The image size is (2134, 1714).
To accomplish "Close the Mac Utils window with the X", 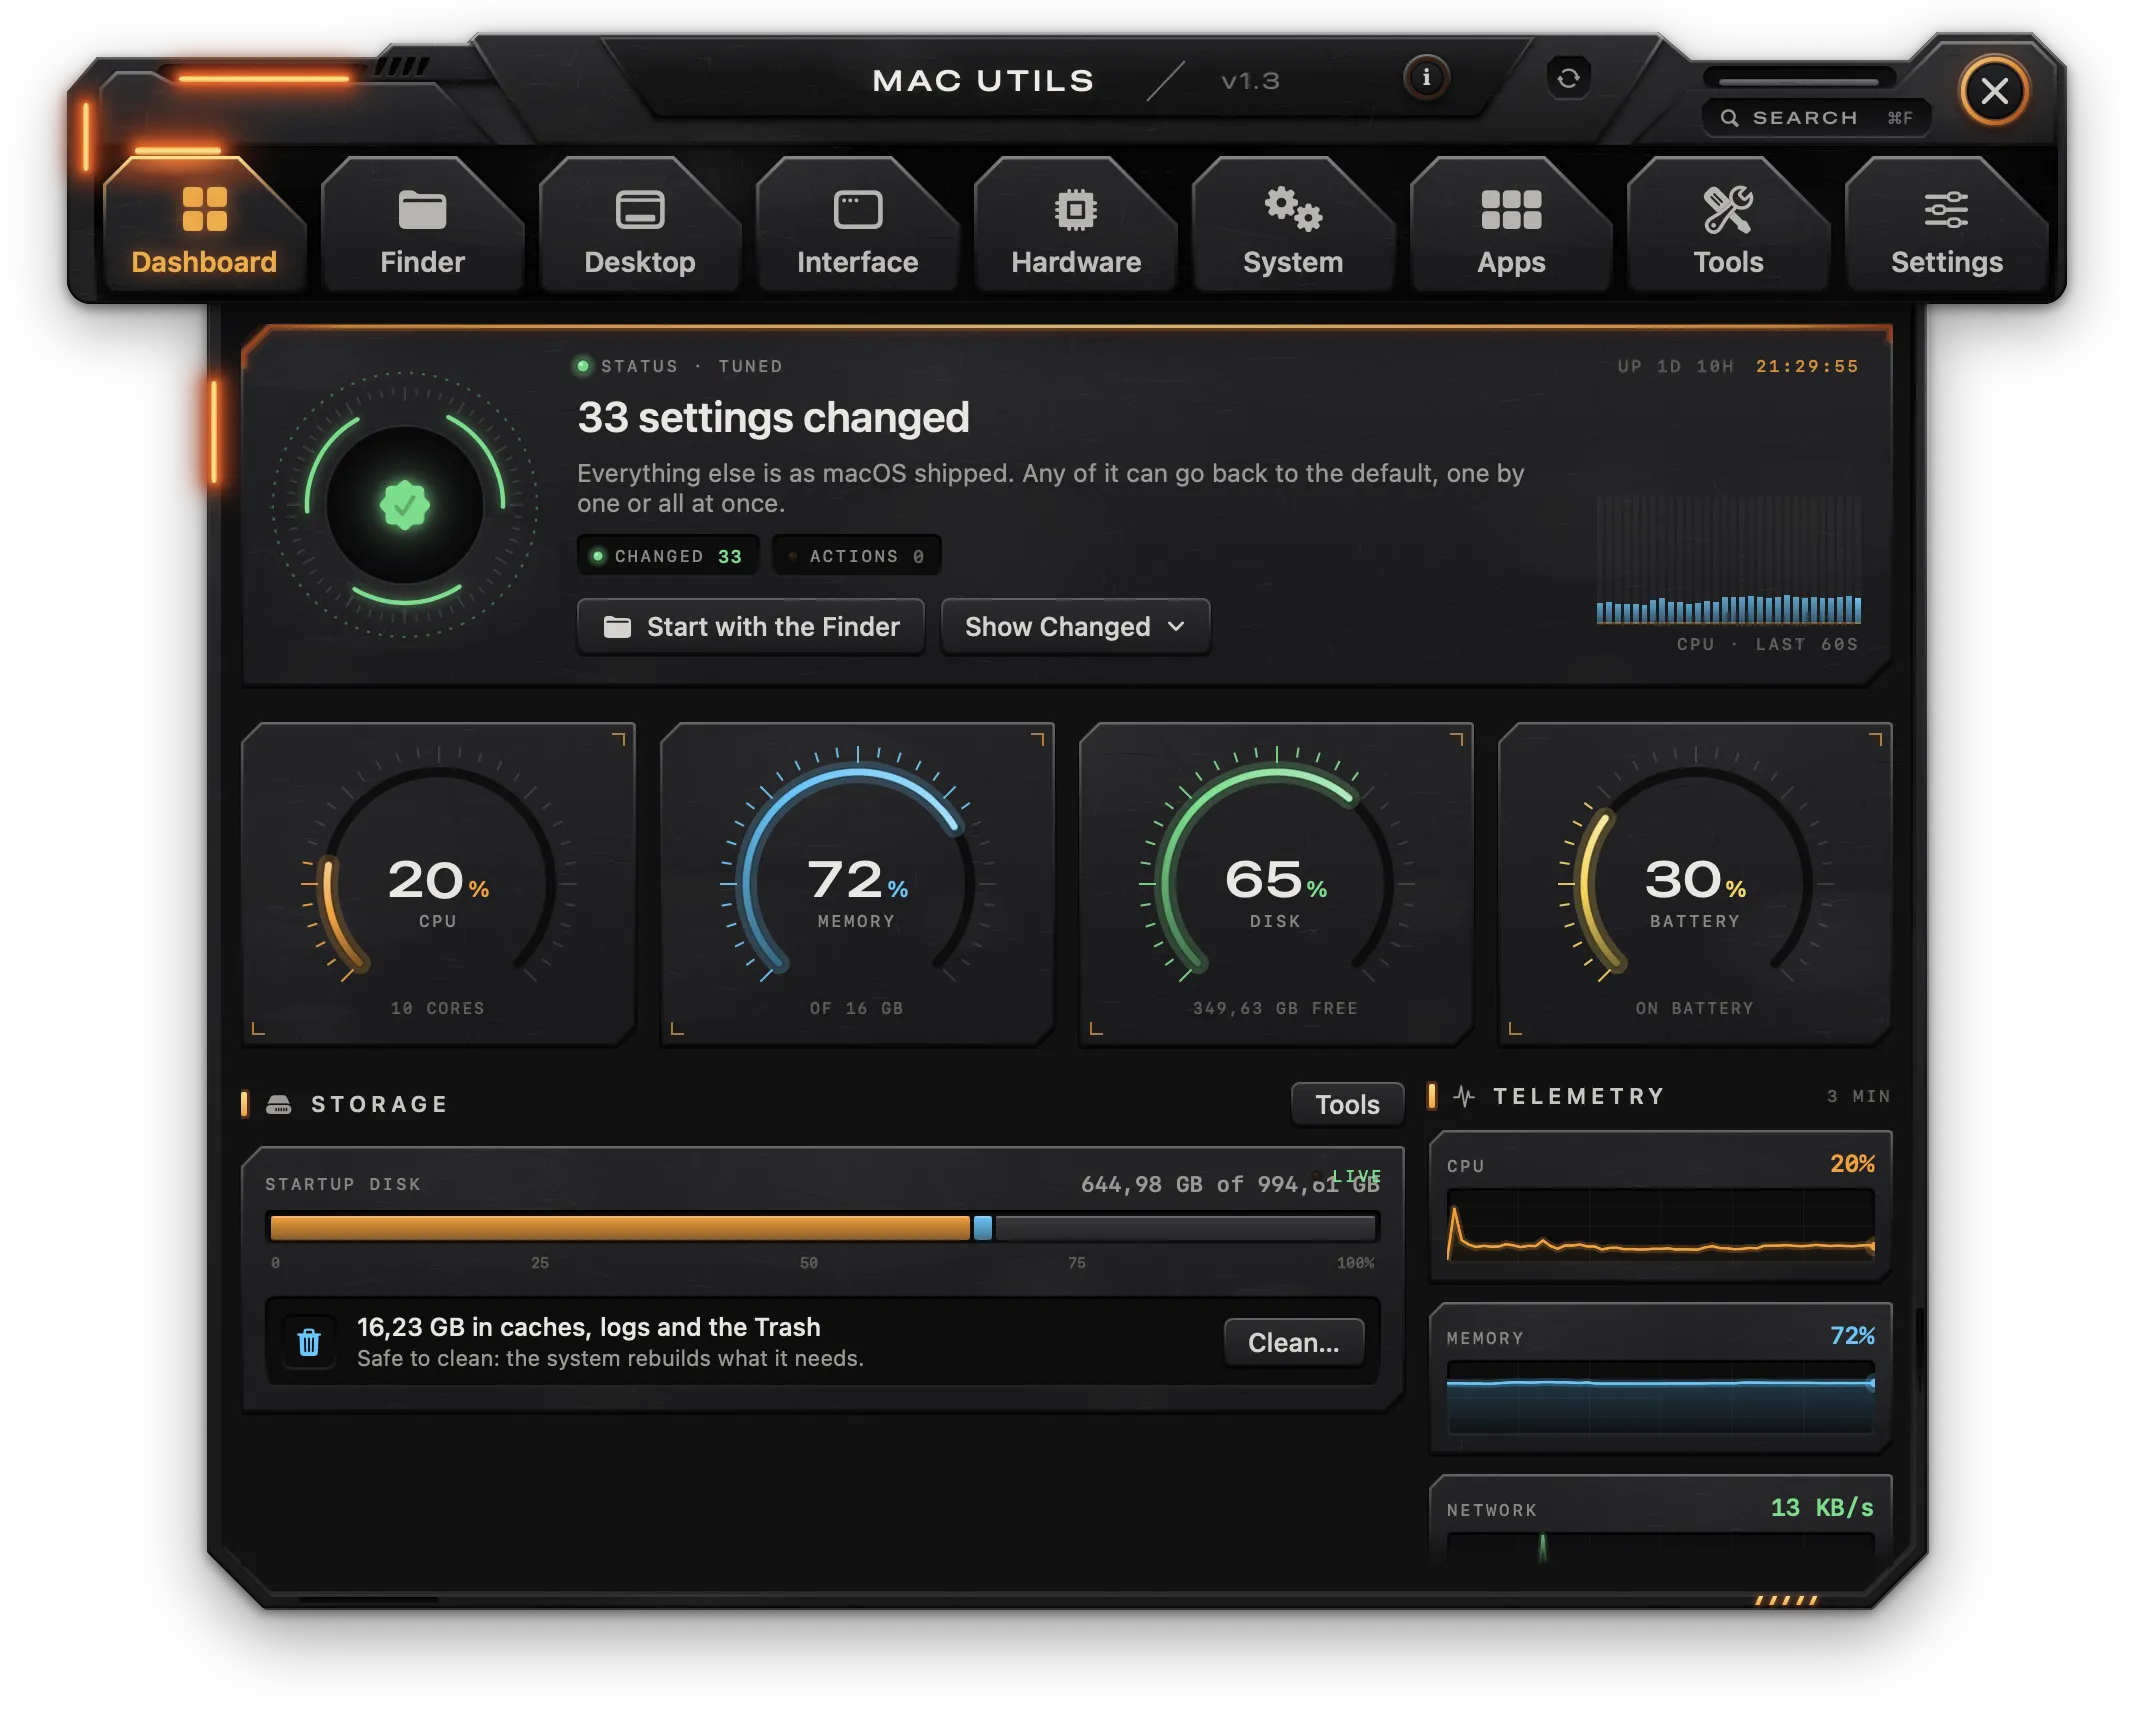I will (1995, 91).
